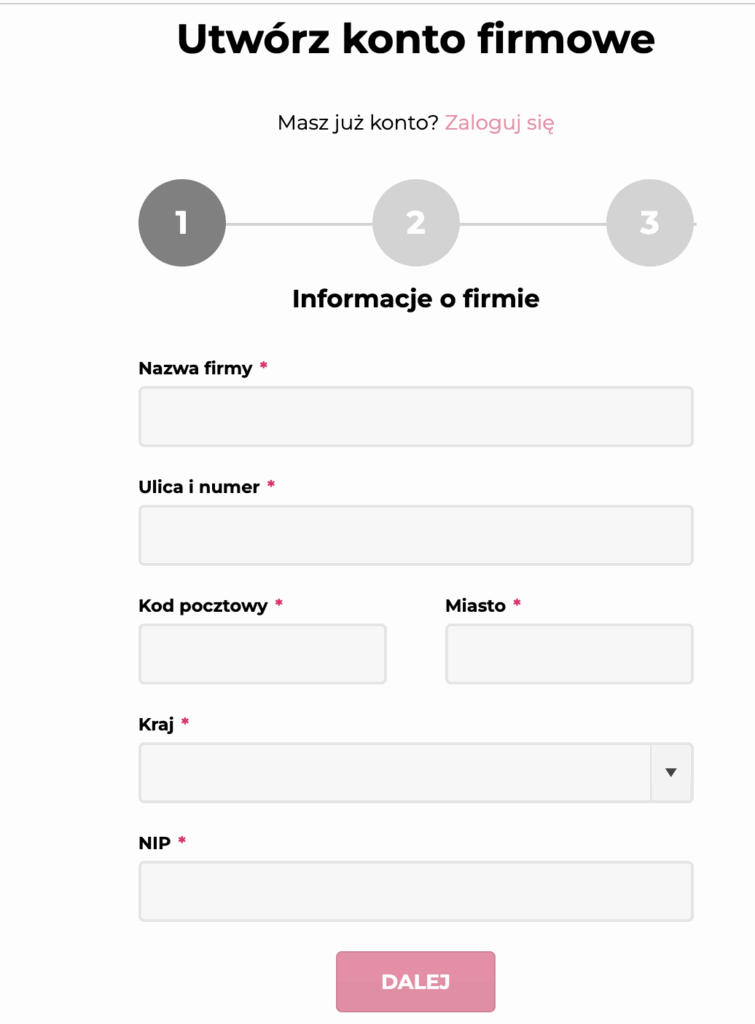Viewport: 755px width, 1024px height.
Task: Focus the NIP input field
Action: point(415,891)
